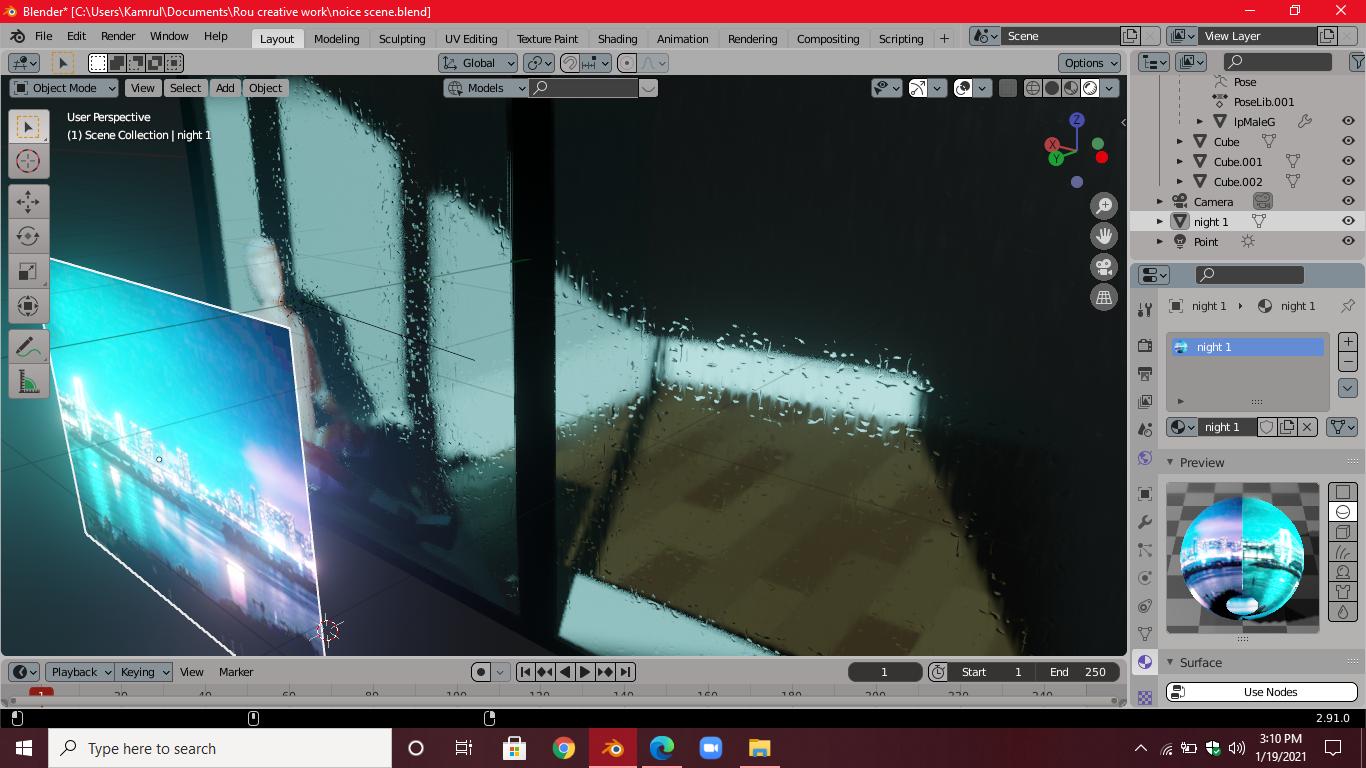Select the fluid drop preview shape
Screen dimensions: 1366x768
1343,612
